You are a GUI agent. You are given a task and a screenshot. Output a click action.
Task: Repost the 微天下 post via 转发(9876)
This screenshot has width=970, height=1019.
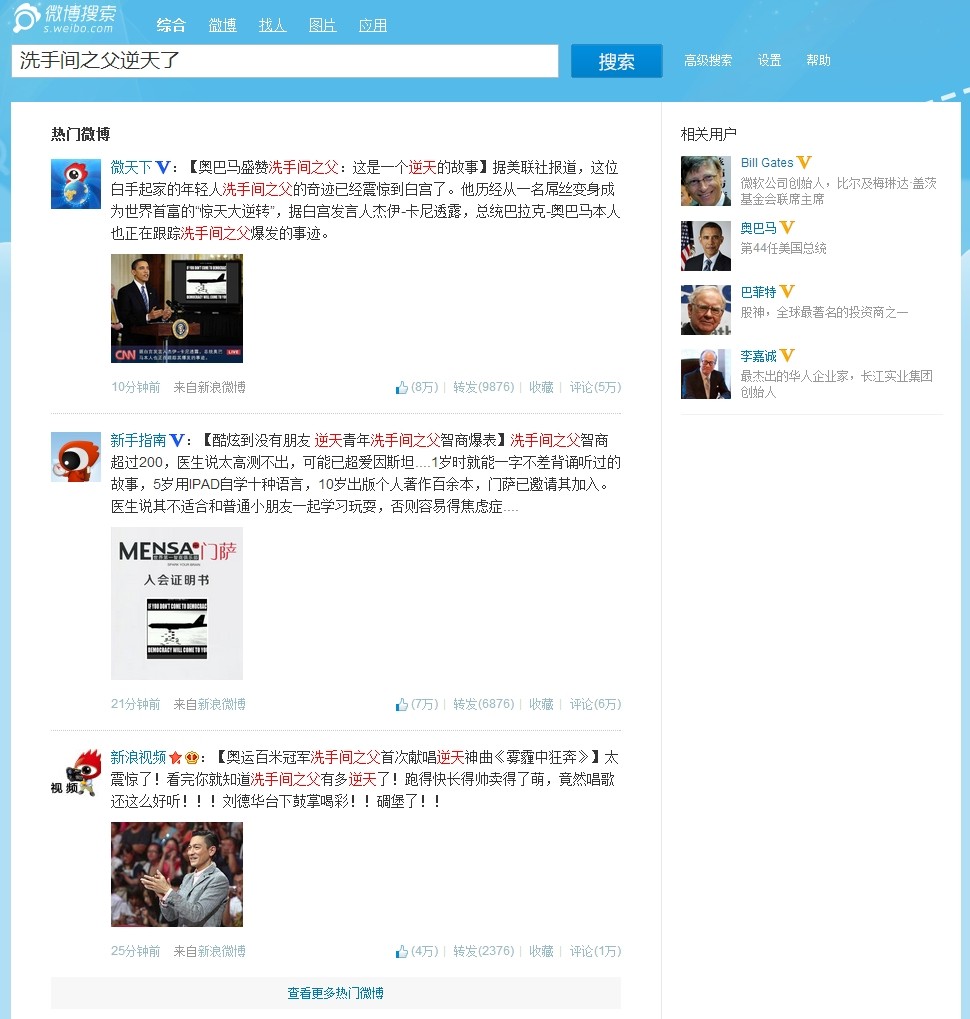[x=483, y=387]
